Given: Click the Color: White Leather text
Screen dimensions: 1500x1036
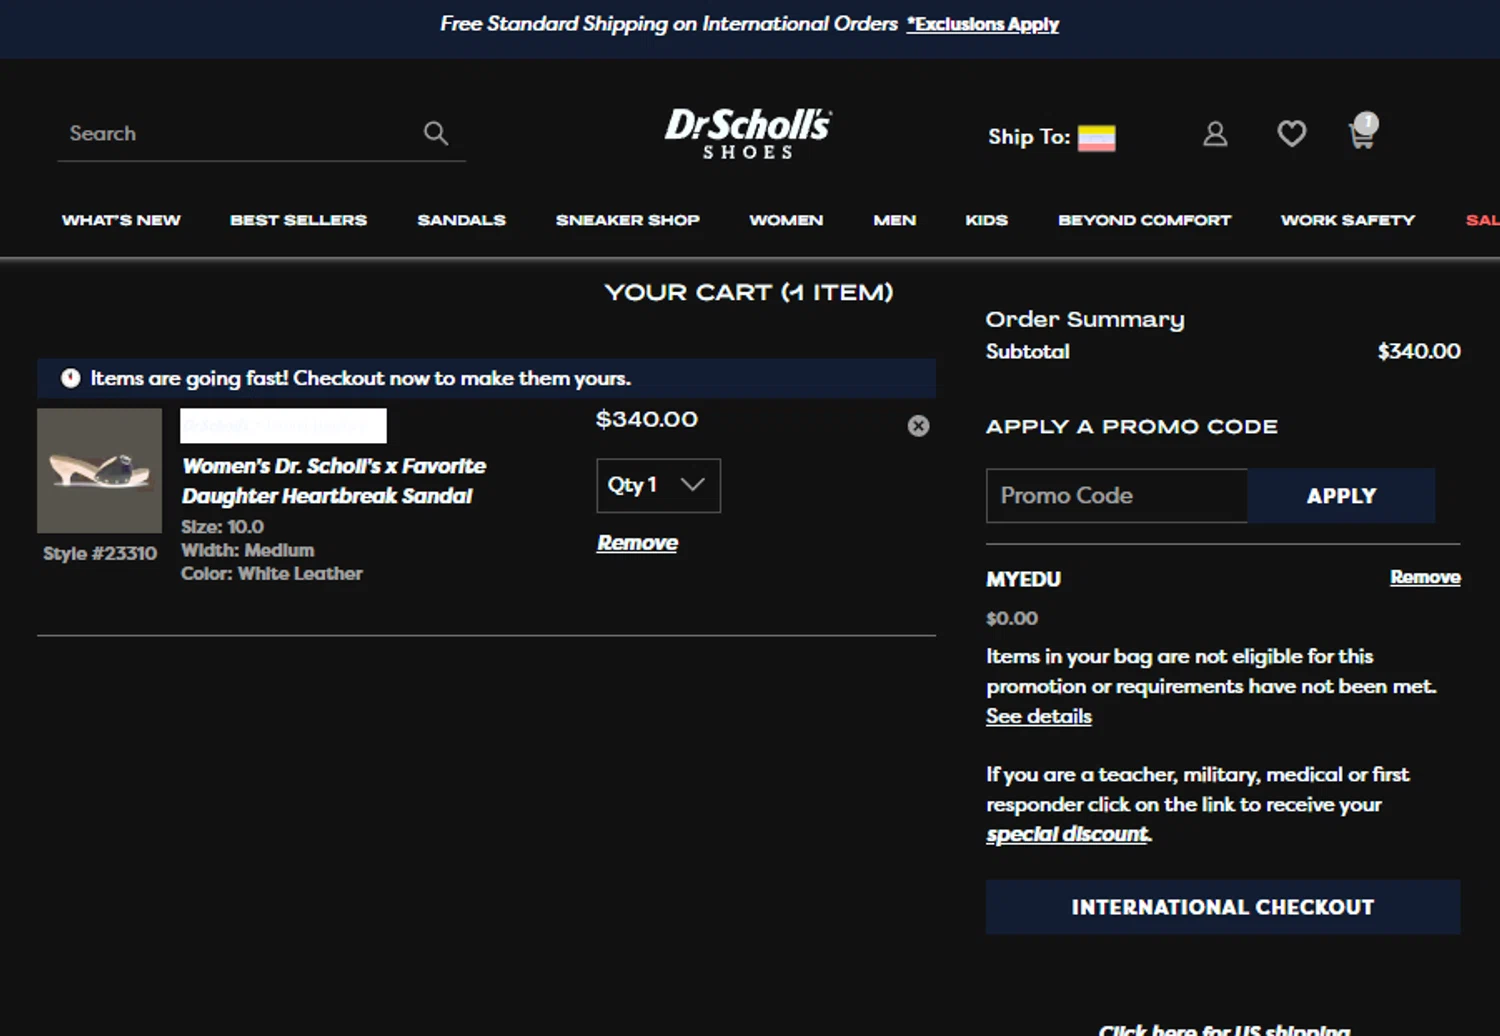Looking at the screenshot, I should click(271, 574).
